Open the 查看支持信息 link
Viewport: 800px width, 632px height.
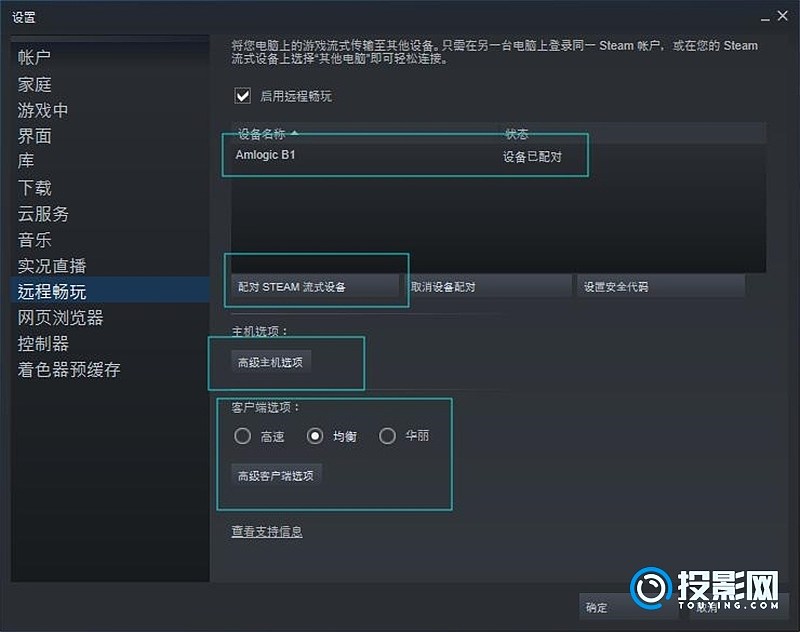coord(267,532)
